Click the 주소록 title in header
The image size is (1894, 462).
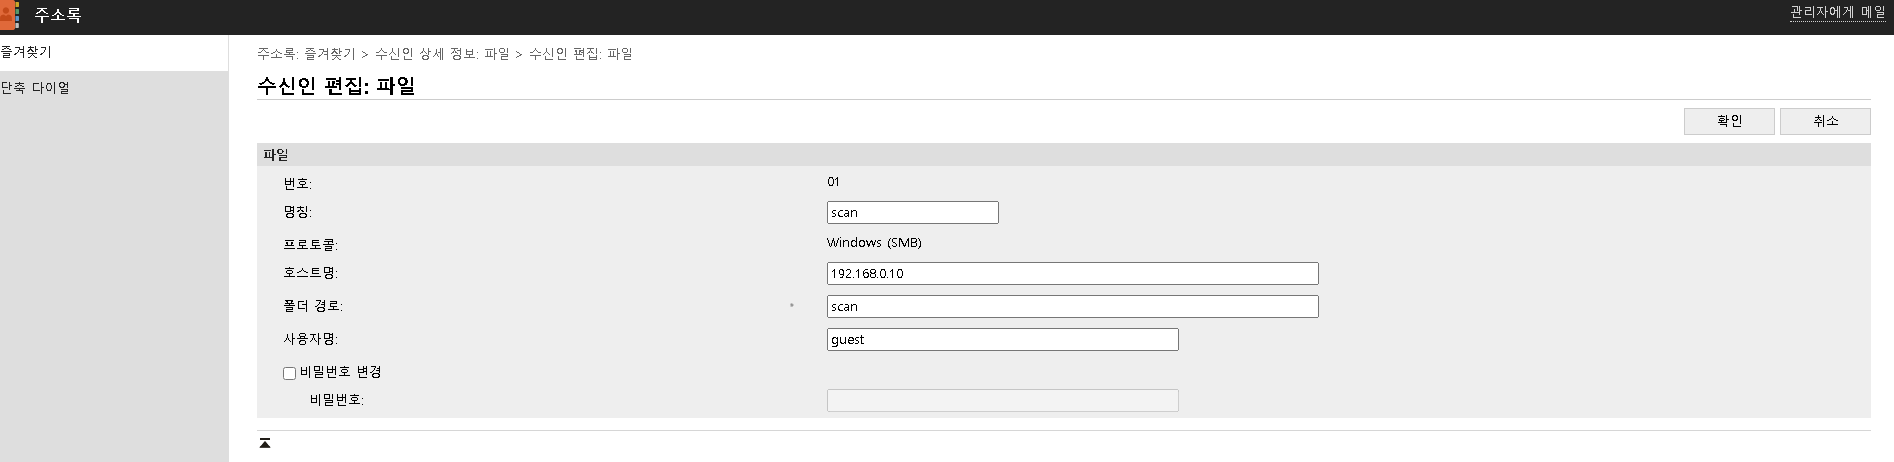tap(58, 16)
